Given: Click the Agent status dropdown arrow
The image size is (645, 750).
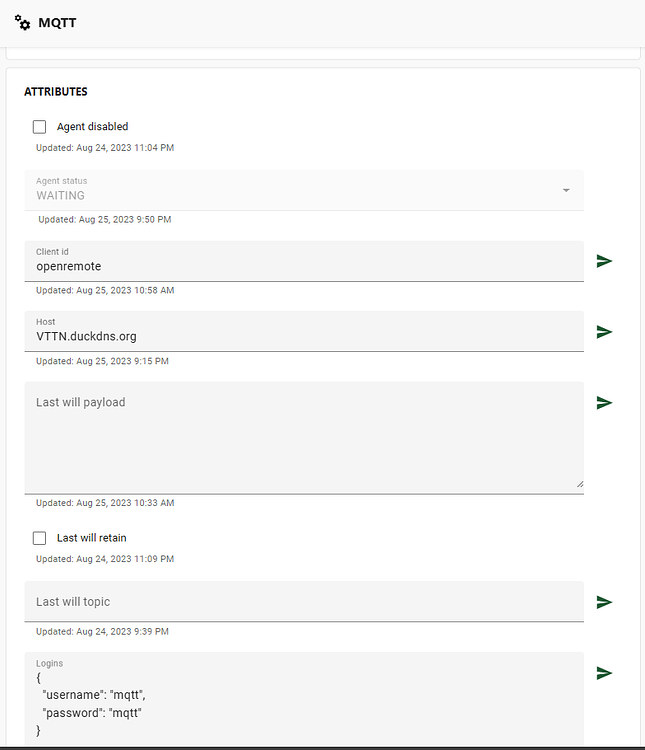Looking at the screenshot, I should point(566,190).
